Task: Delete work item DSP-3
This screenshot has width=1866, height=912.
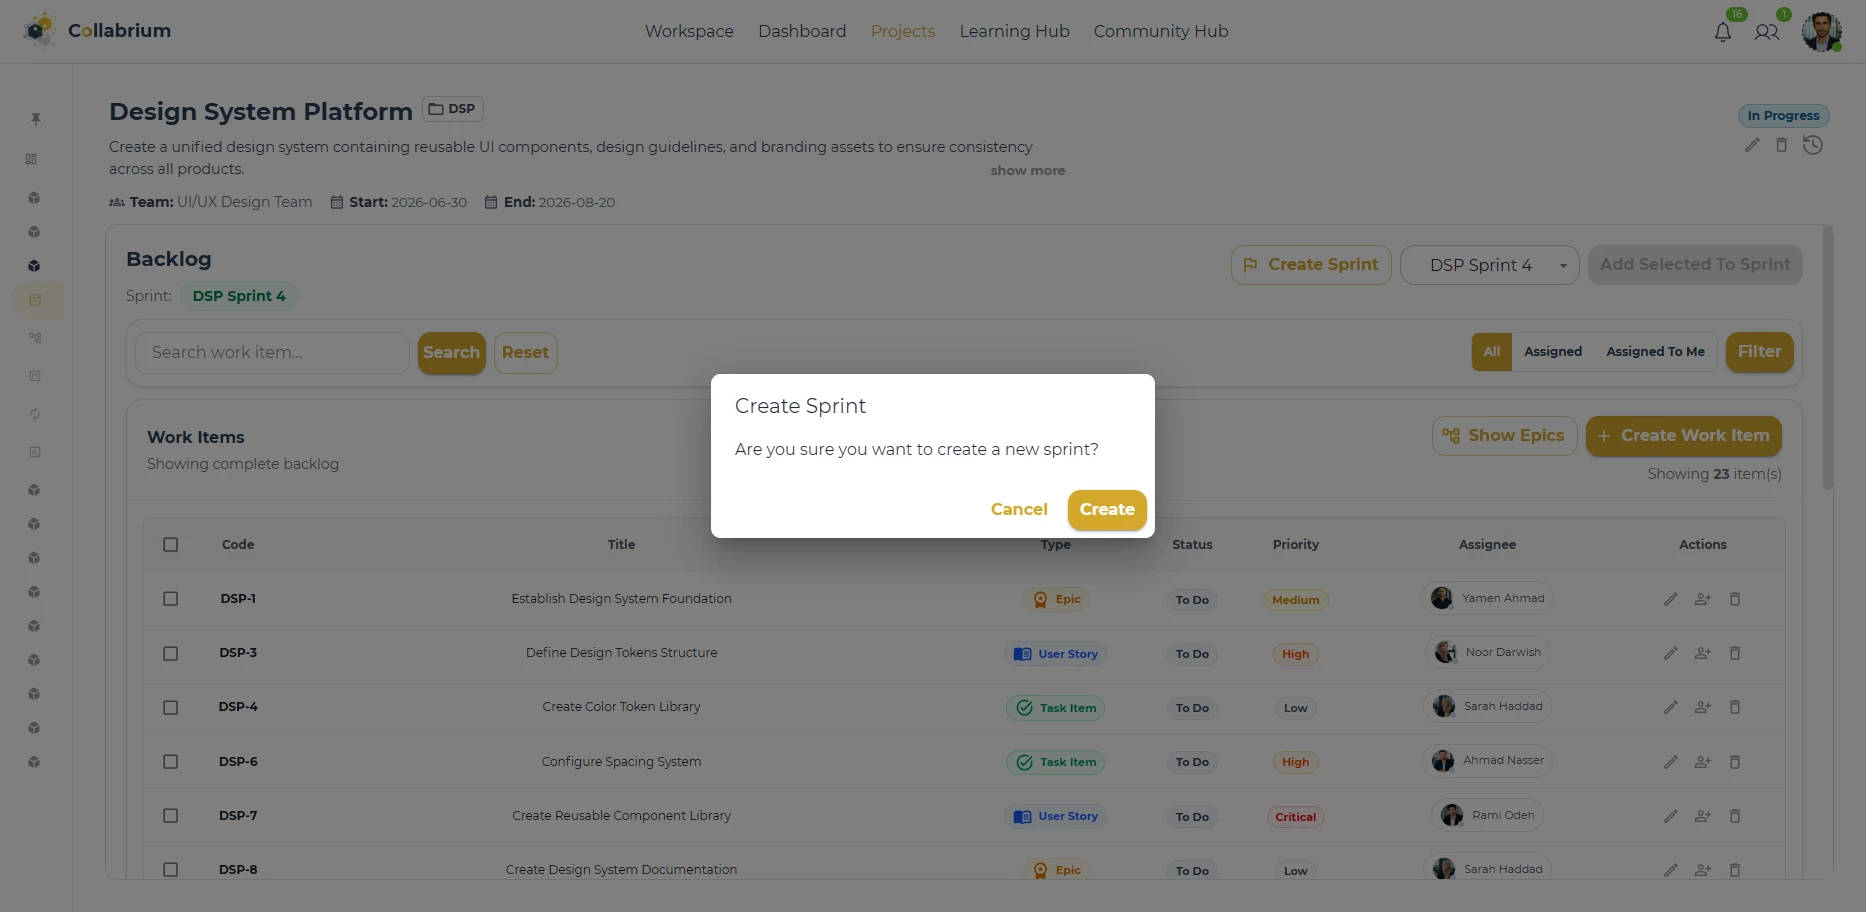Action: tap(1735, 653)
